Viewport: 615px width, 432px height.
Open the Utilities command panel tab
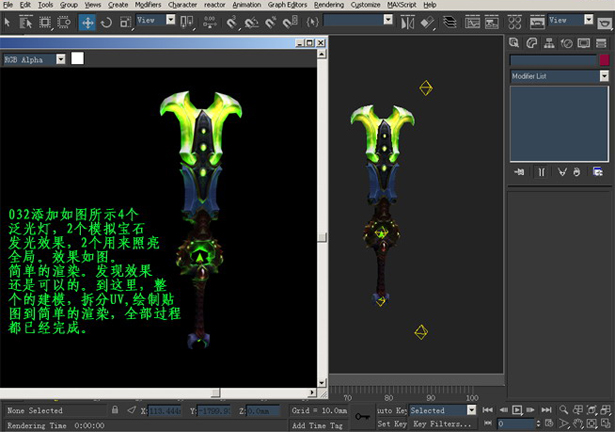[x=601, y=42]
